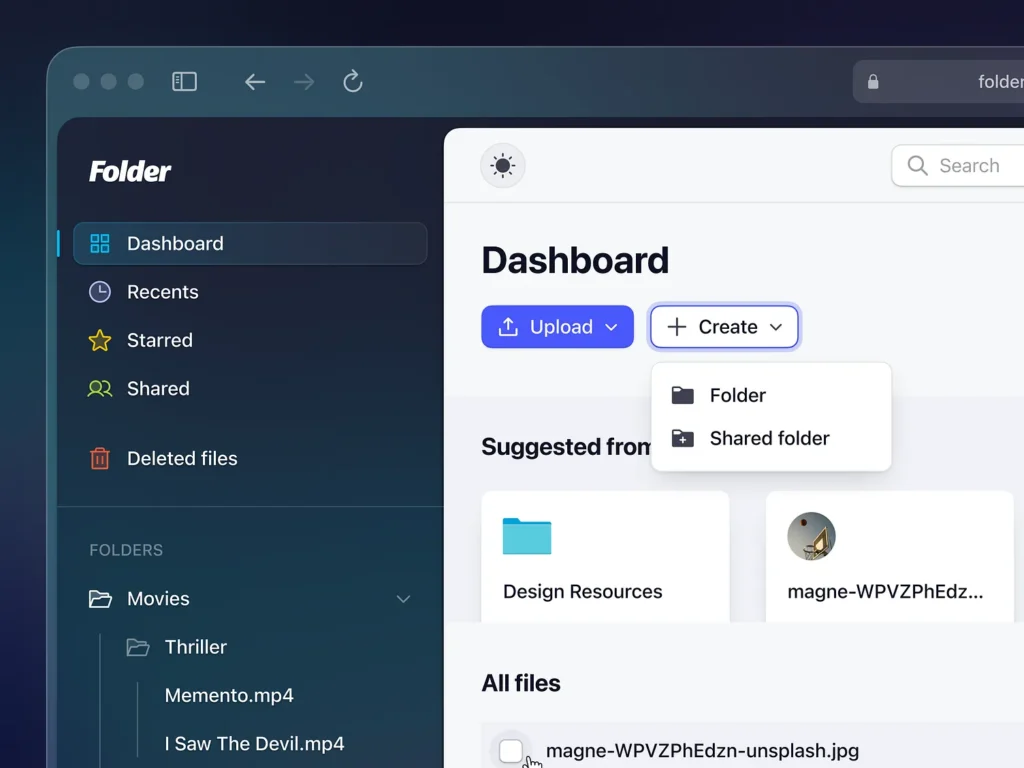Click the magne-WPVZPhEdzn-unsplash.jpg file name
Image resolution: width=1024 pixels, height=768 pixels.
pos(702,751)
